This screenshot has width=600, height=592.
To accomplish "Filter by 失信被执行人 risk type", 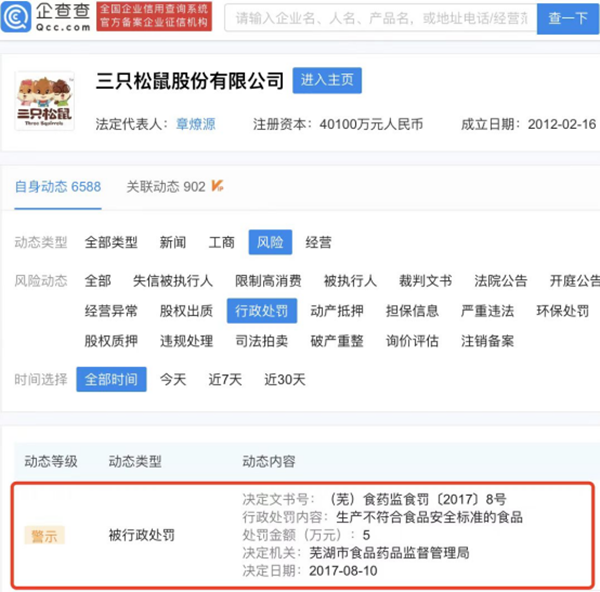I will (x=171, y=281).
